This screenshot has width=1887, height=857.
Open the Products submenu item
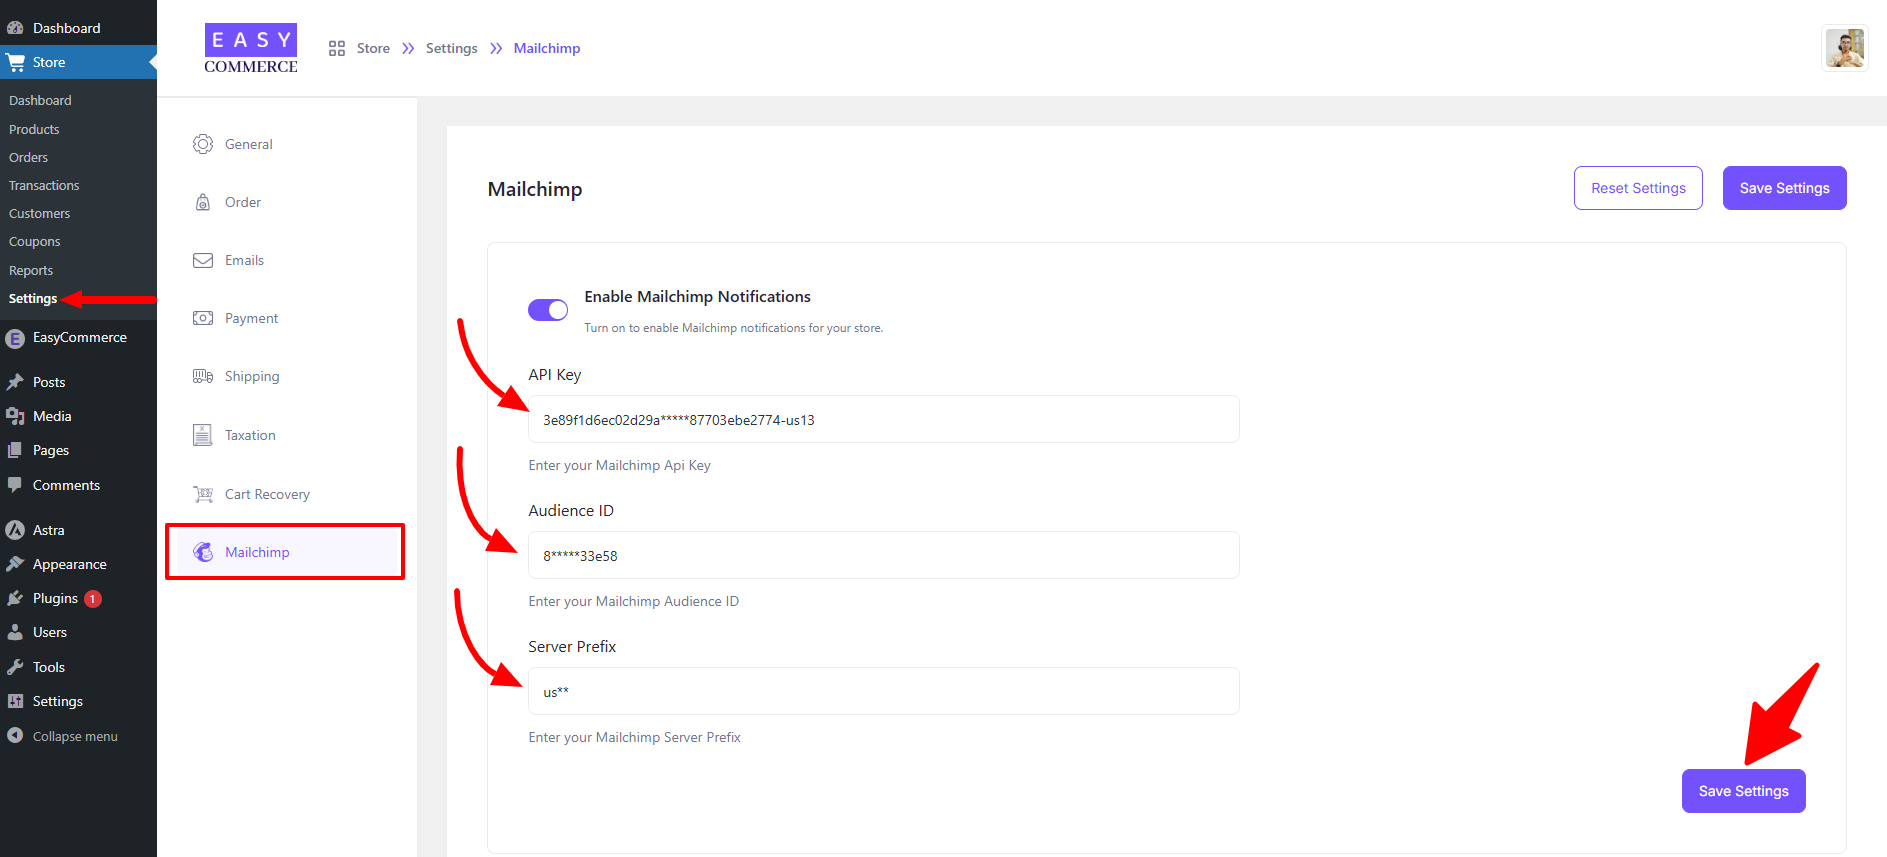pyautogui.click(x=34, y=129)
